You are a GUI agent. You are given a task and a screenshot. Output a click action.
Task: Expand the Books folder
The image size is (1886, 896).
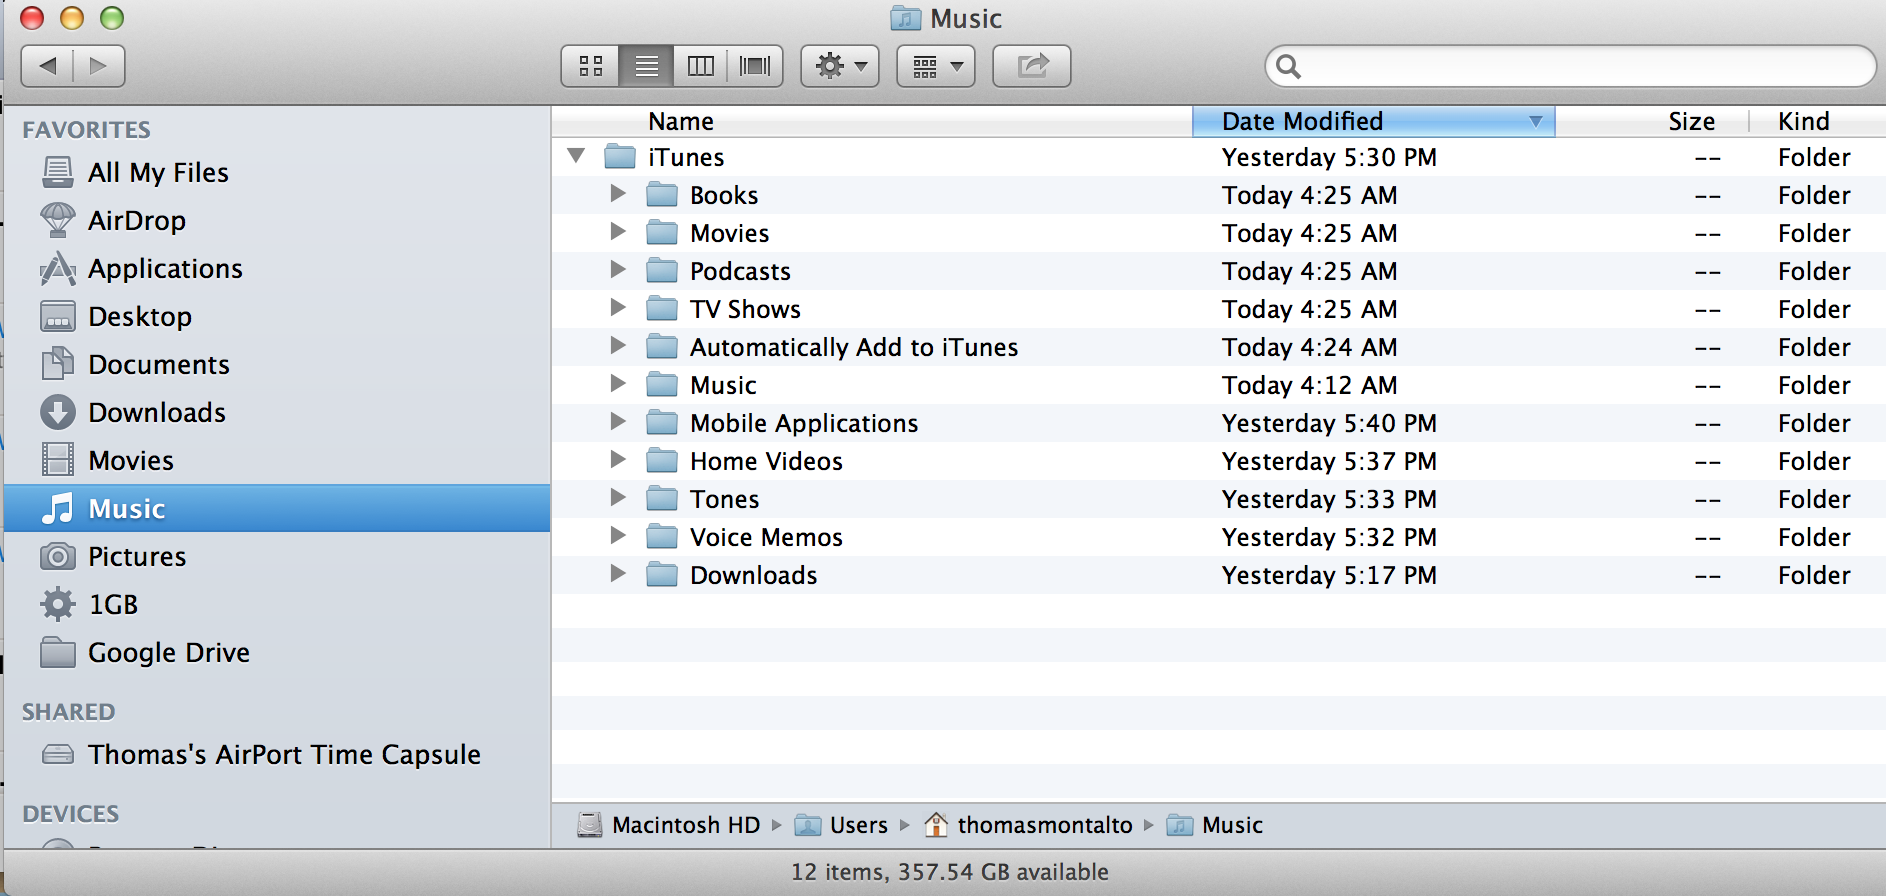(618, 193)
